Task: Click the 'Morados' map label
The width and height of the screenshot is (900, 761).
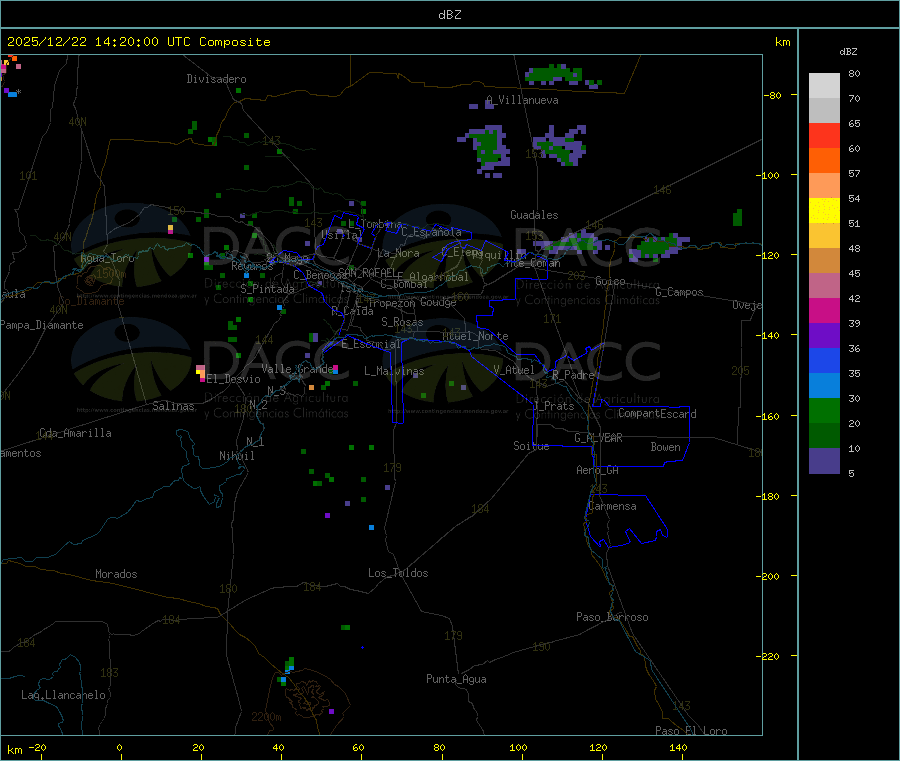Action: pyautogui.click(x=117, y=574)
